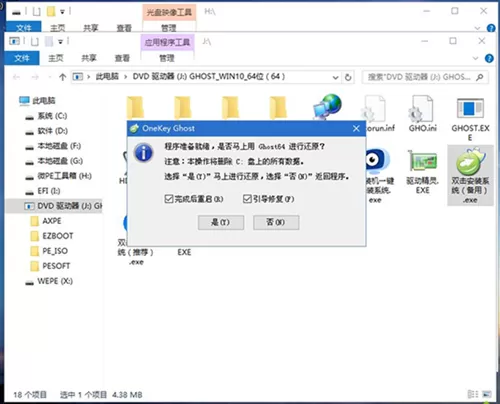Expand the ribbon with chevron arrow
500x404 pixels.
[476, 59]
